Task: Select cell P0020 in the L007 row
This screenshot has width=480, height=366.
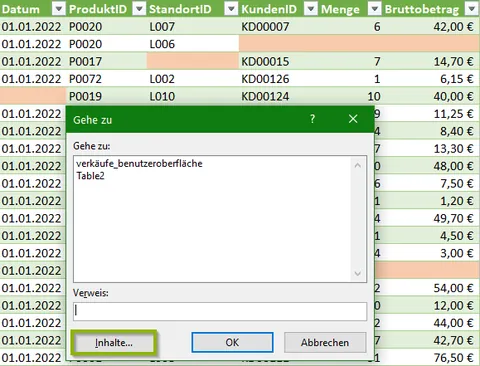Action: pyautogui.click(x=107, y=27)
